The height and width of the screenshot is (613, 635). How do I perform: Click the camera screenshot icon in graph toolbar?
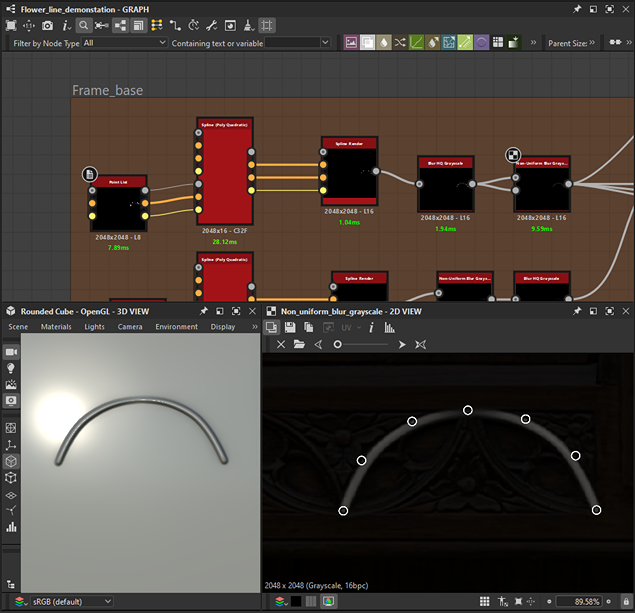(x=47, y=25)
